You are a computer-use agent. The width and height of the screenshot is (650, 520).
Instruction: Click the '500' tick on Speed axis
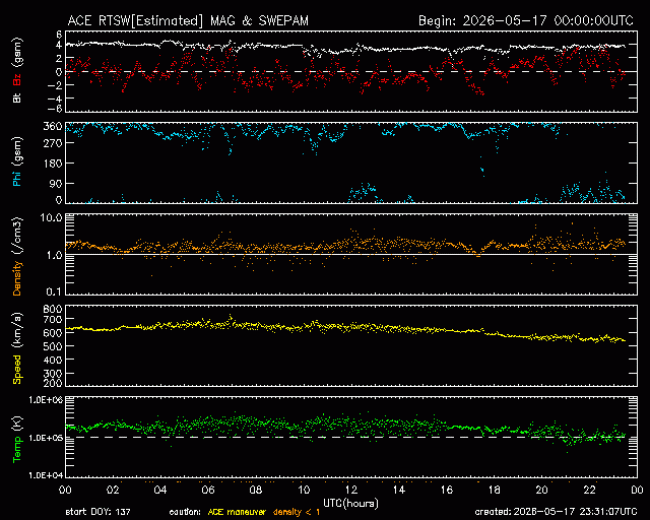[53, 346]
